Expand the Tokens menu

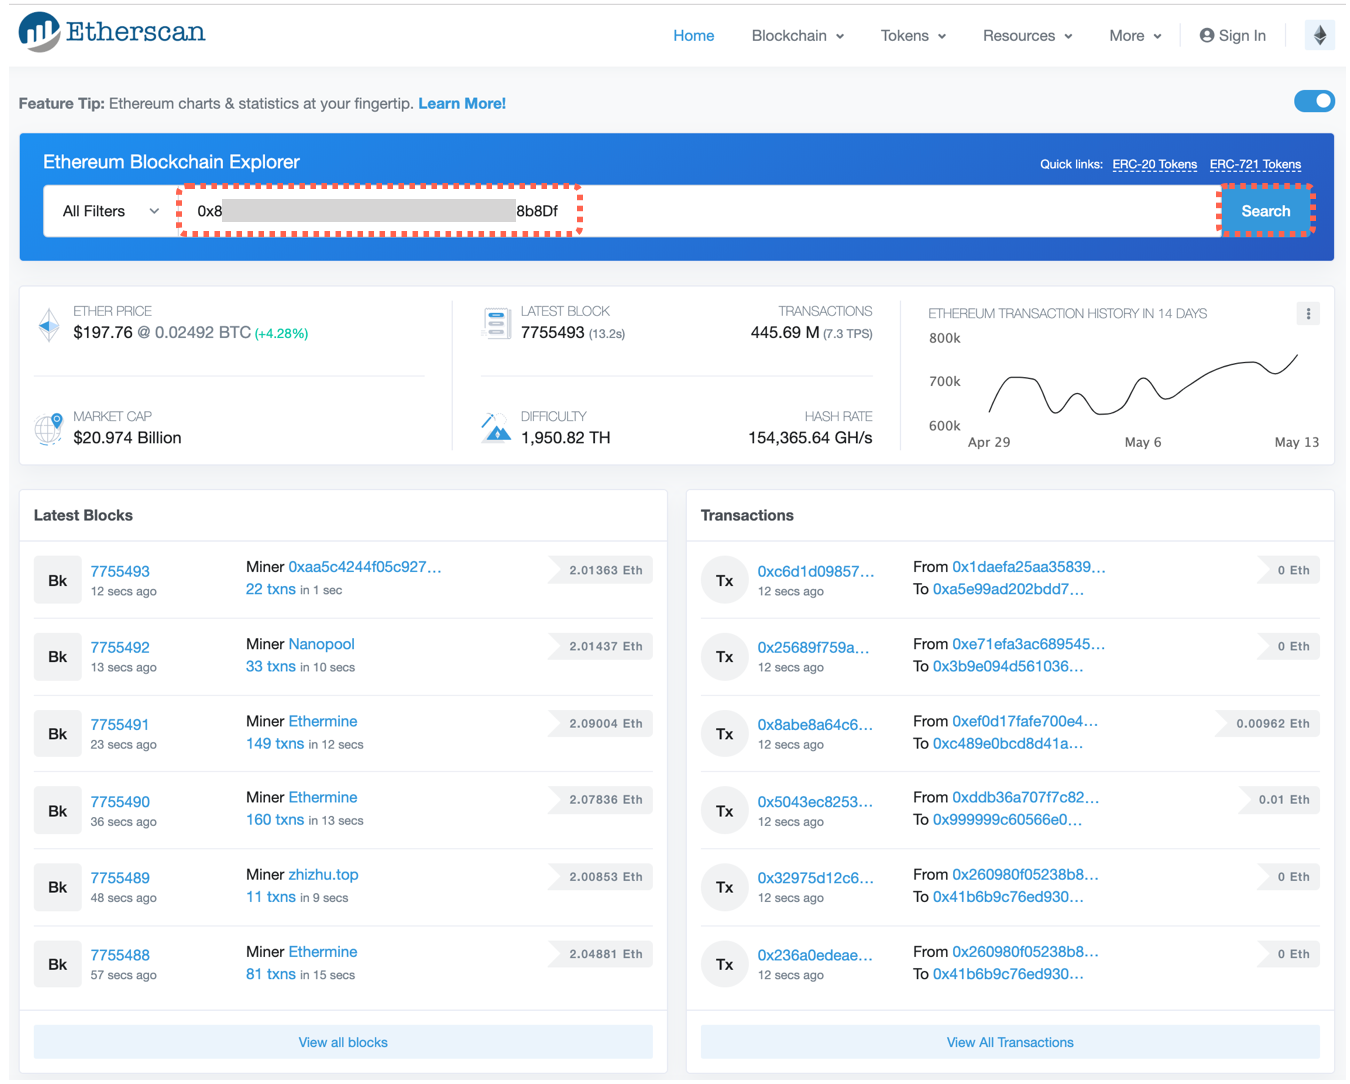click(913, 36)
